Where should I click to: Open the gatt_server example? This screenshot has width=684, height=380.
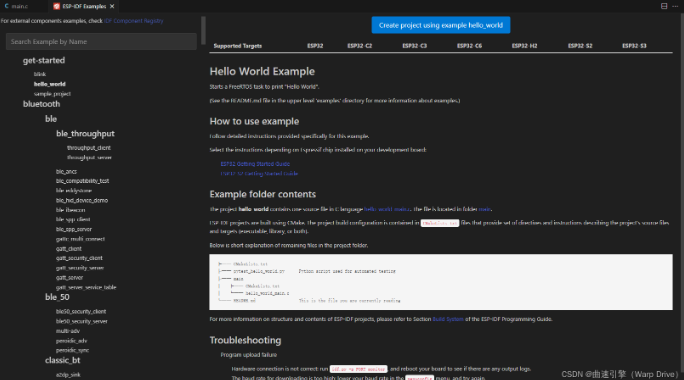[x=69, y=277]
